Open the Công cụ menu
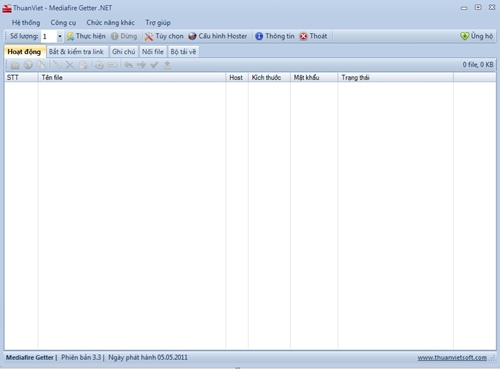This screenshot has width=500, height=369. pos(63,23)
